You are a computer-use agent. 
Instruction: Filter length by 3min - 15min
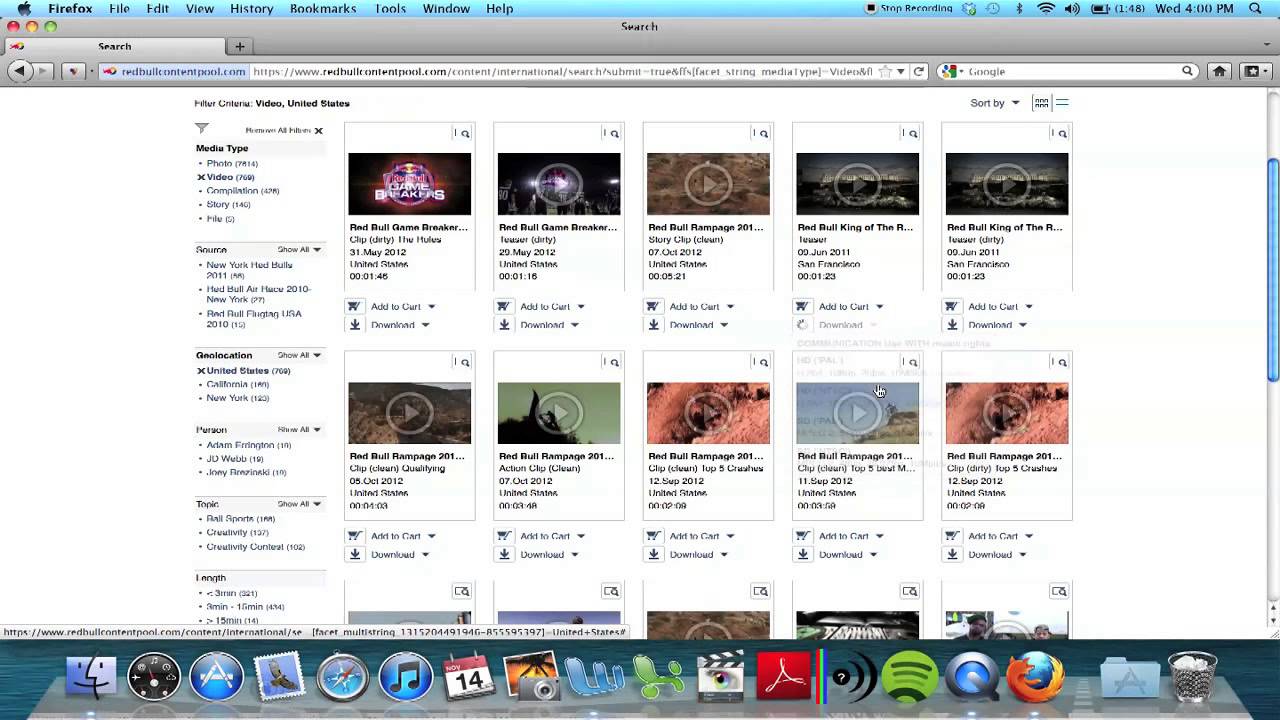point(245,607)
